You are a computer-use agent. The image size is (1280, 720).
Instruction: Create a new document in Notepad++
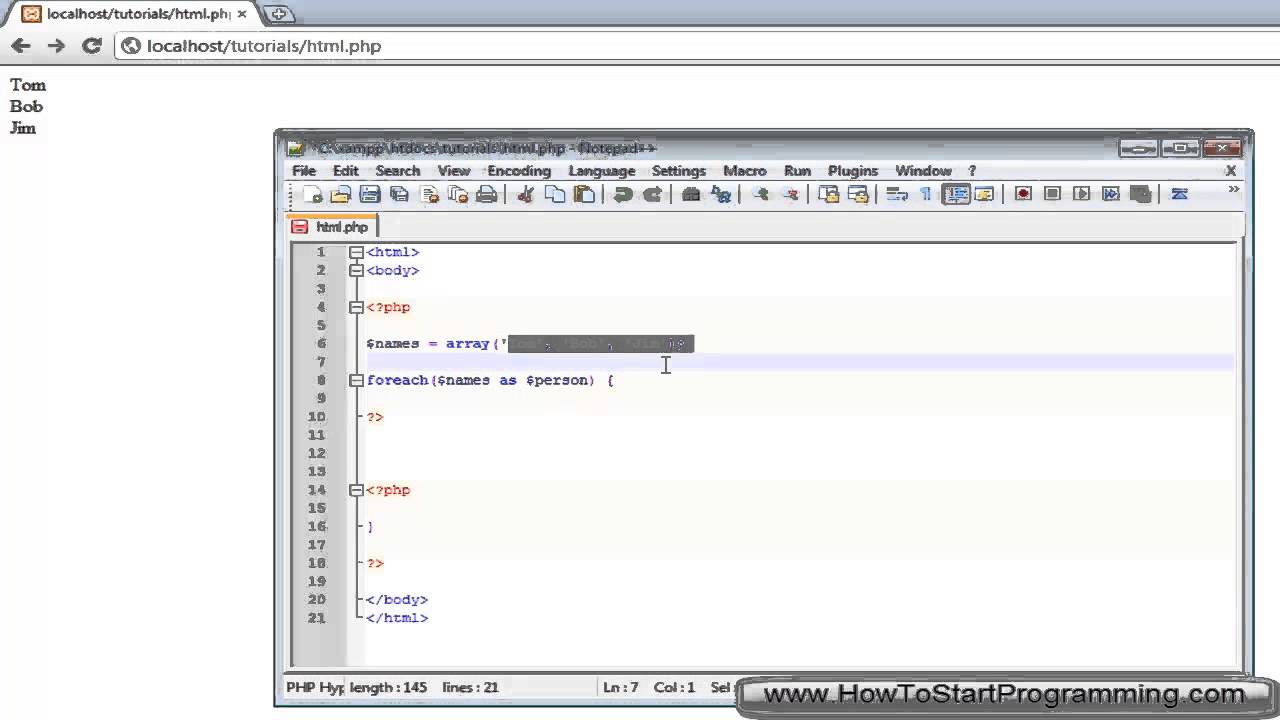(312, 194)
